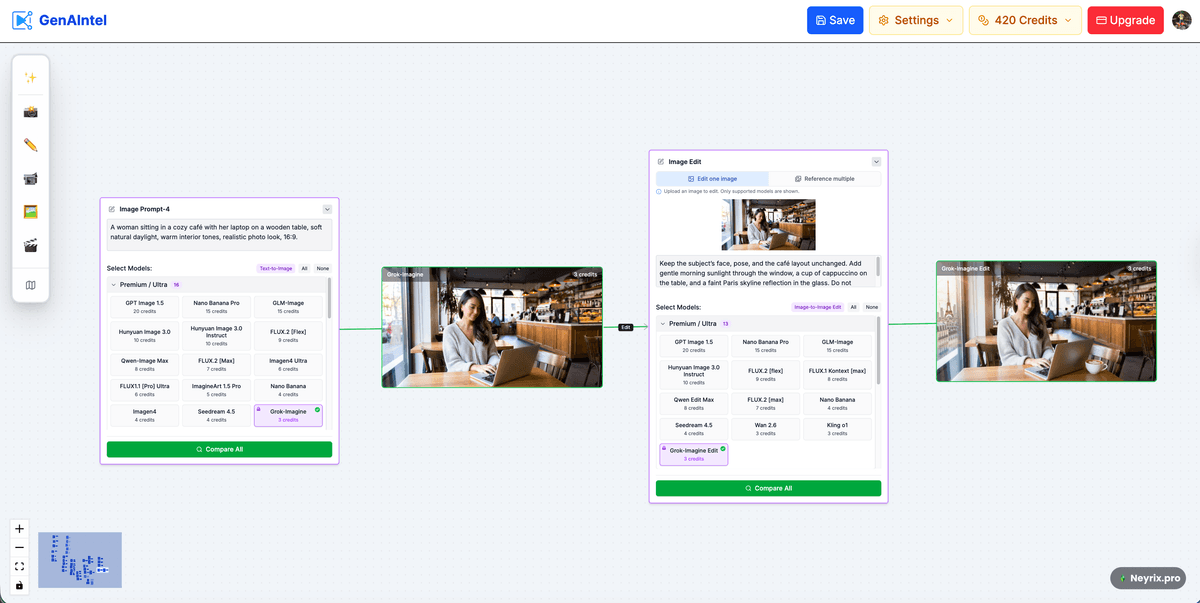Image resolution: width=1200 pixels, height=603 pixels.
Task: Switch to Reference multiple tab
Action: [825, 179]
